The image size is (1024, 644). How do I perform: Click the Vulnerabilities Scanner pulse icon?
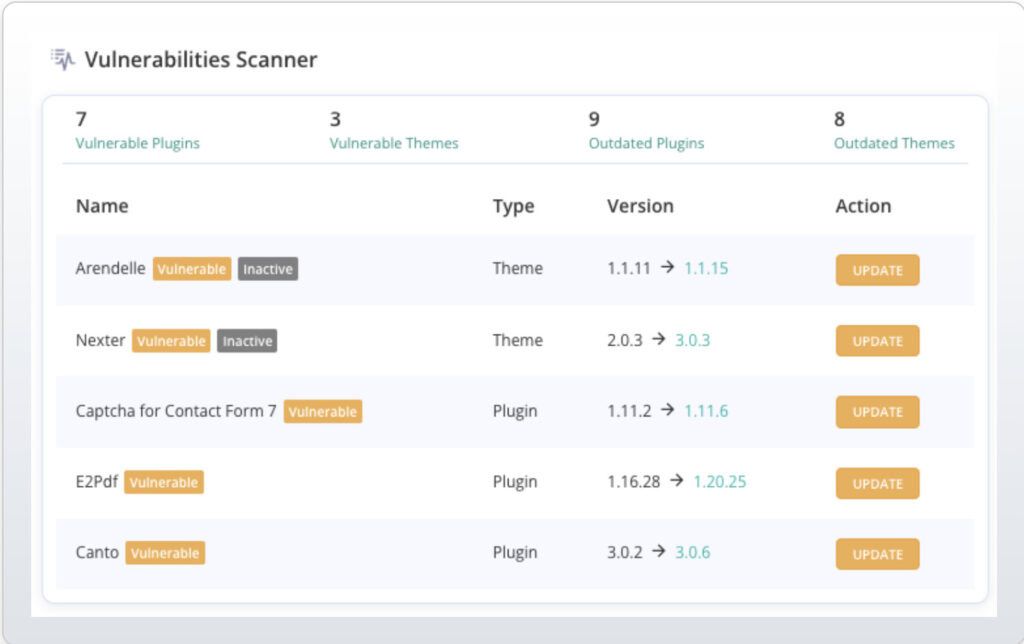point(63,59)
